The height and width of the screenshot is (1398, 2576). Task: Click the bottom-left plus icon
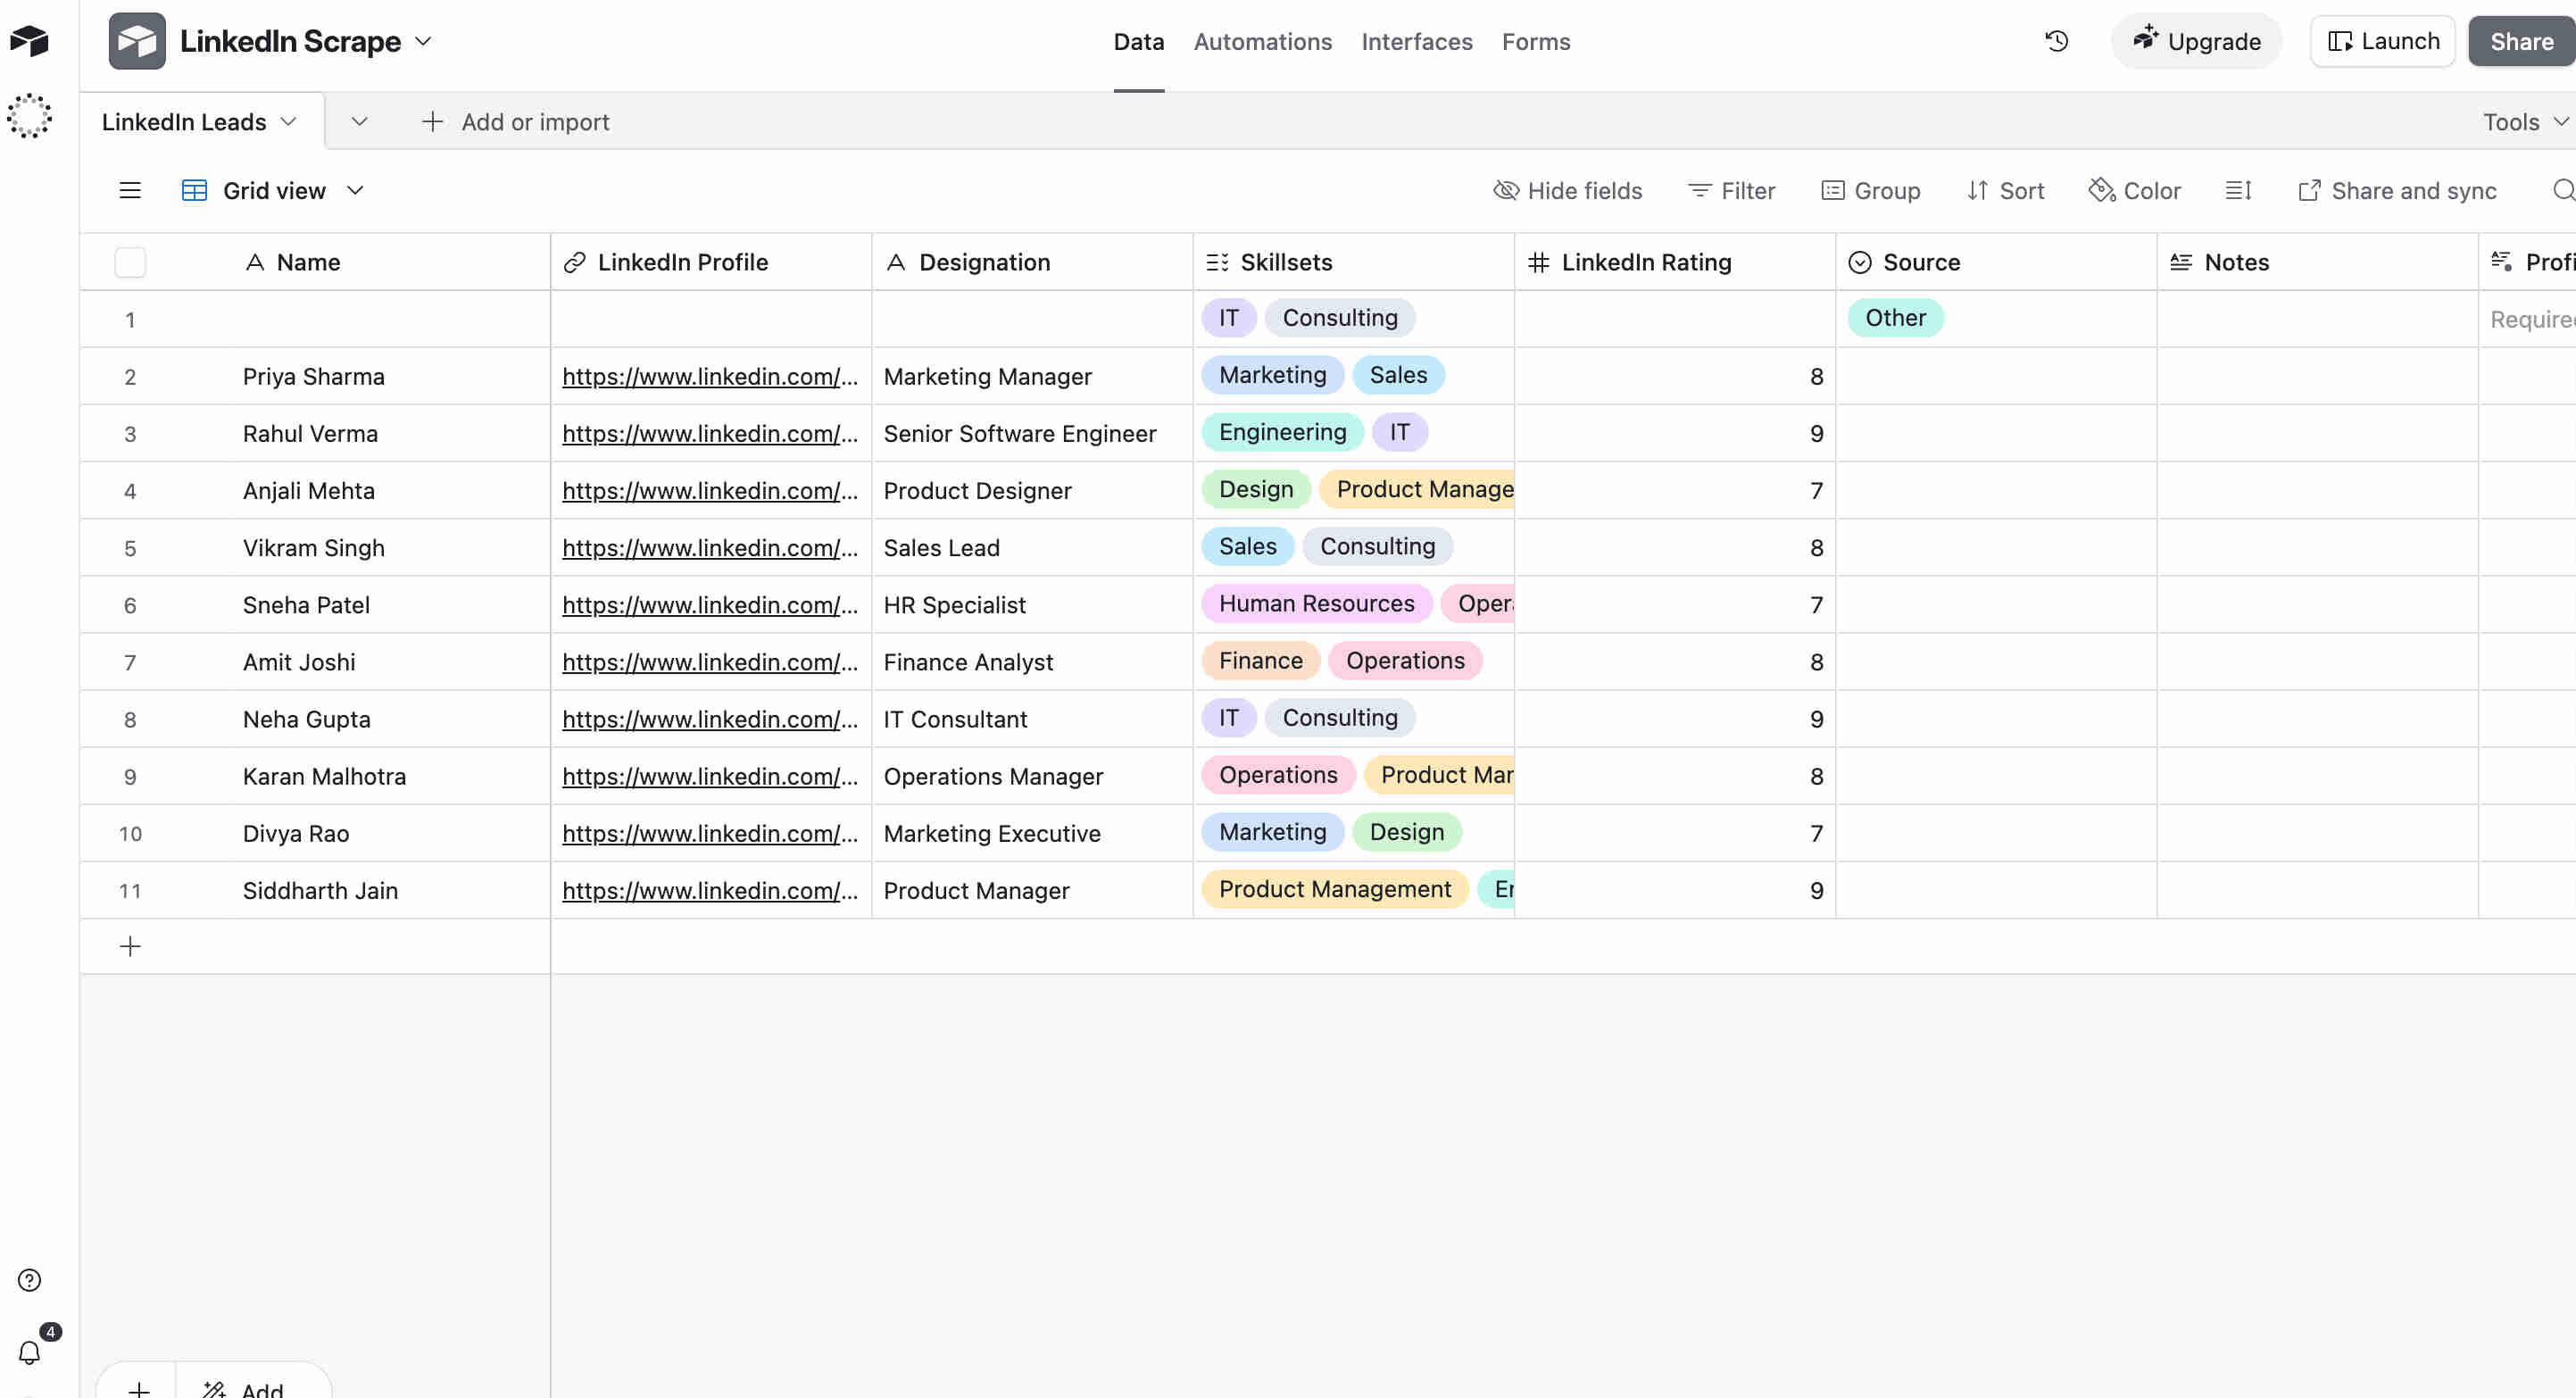(139, 1389)
